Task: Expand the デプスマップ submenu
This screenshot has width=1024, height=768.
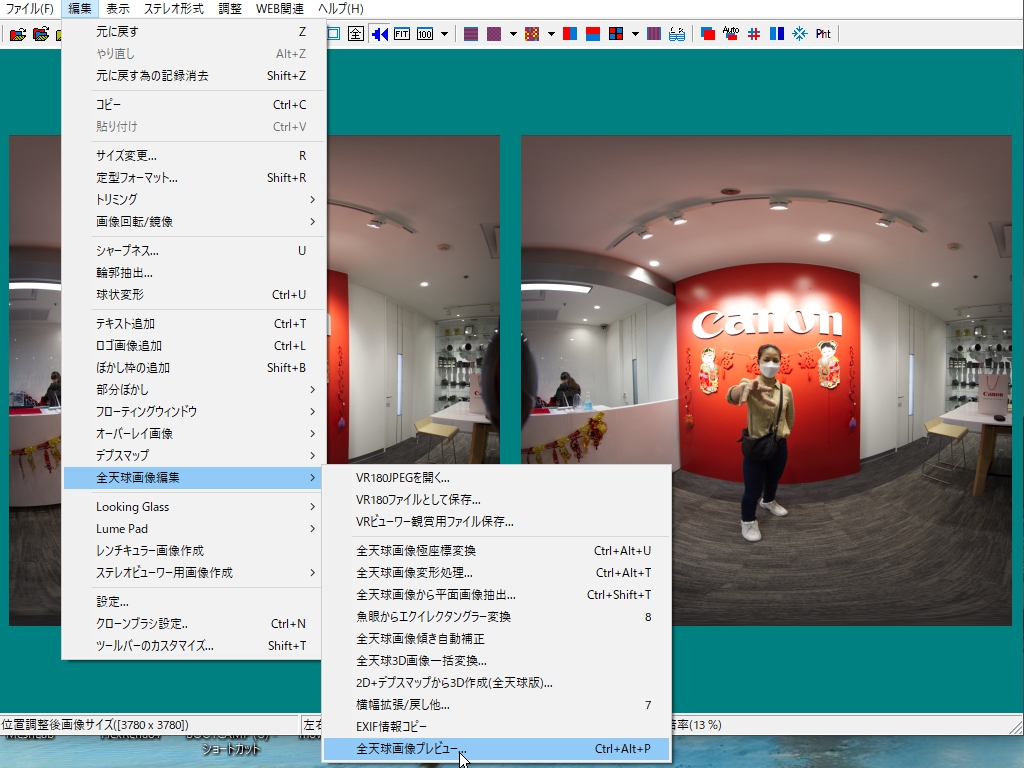Action: coord(194,456)
